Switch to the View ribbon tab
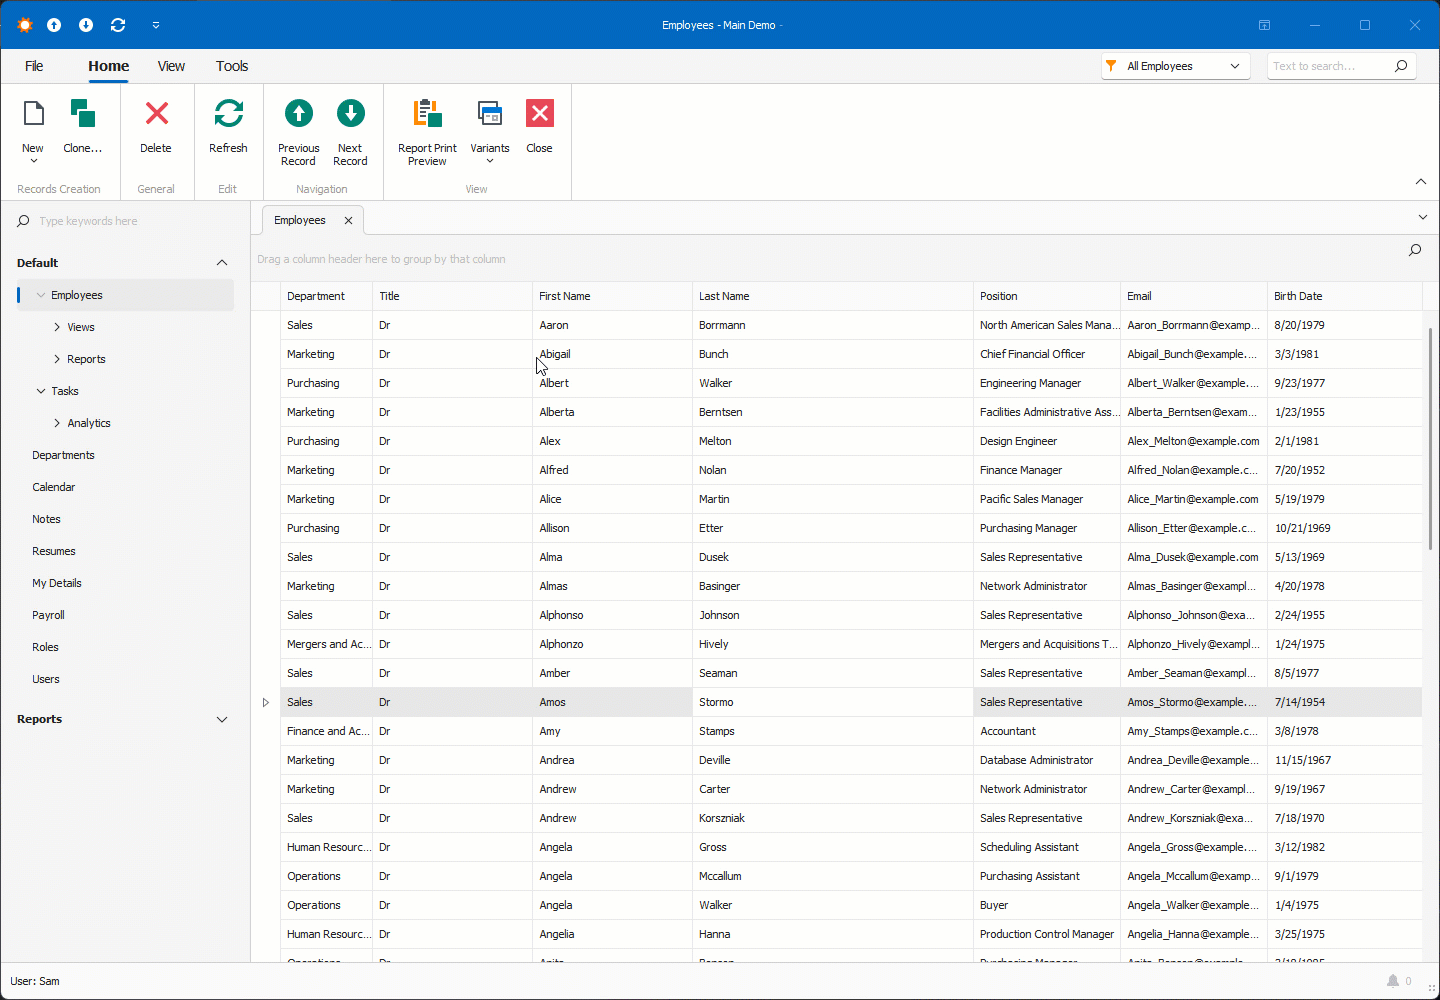 pyautogui.click(x=171, y=66)
